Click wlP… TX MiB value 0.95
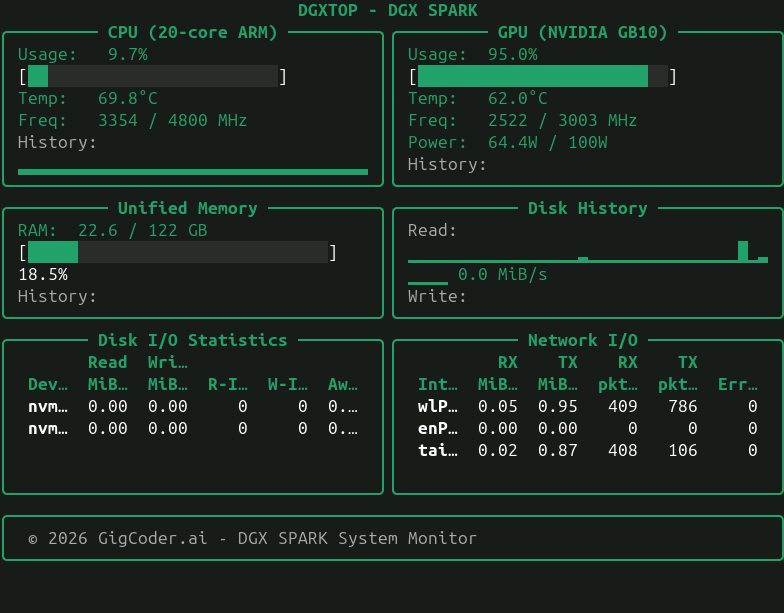Viewport: 784px width, 613px height. [x=558, y=406]
